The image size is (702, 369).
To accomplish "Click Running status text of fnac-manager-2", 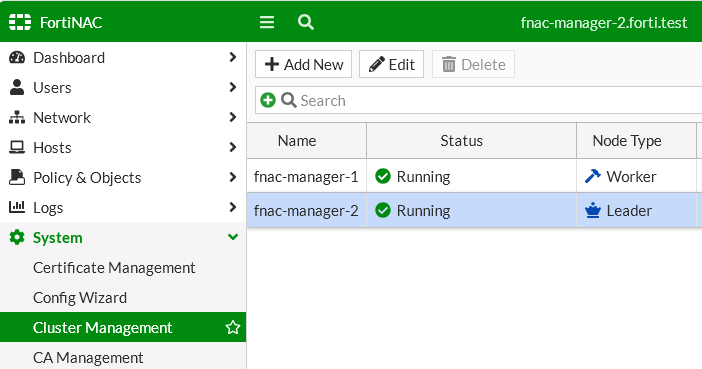I will click(x=424, y=210).
